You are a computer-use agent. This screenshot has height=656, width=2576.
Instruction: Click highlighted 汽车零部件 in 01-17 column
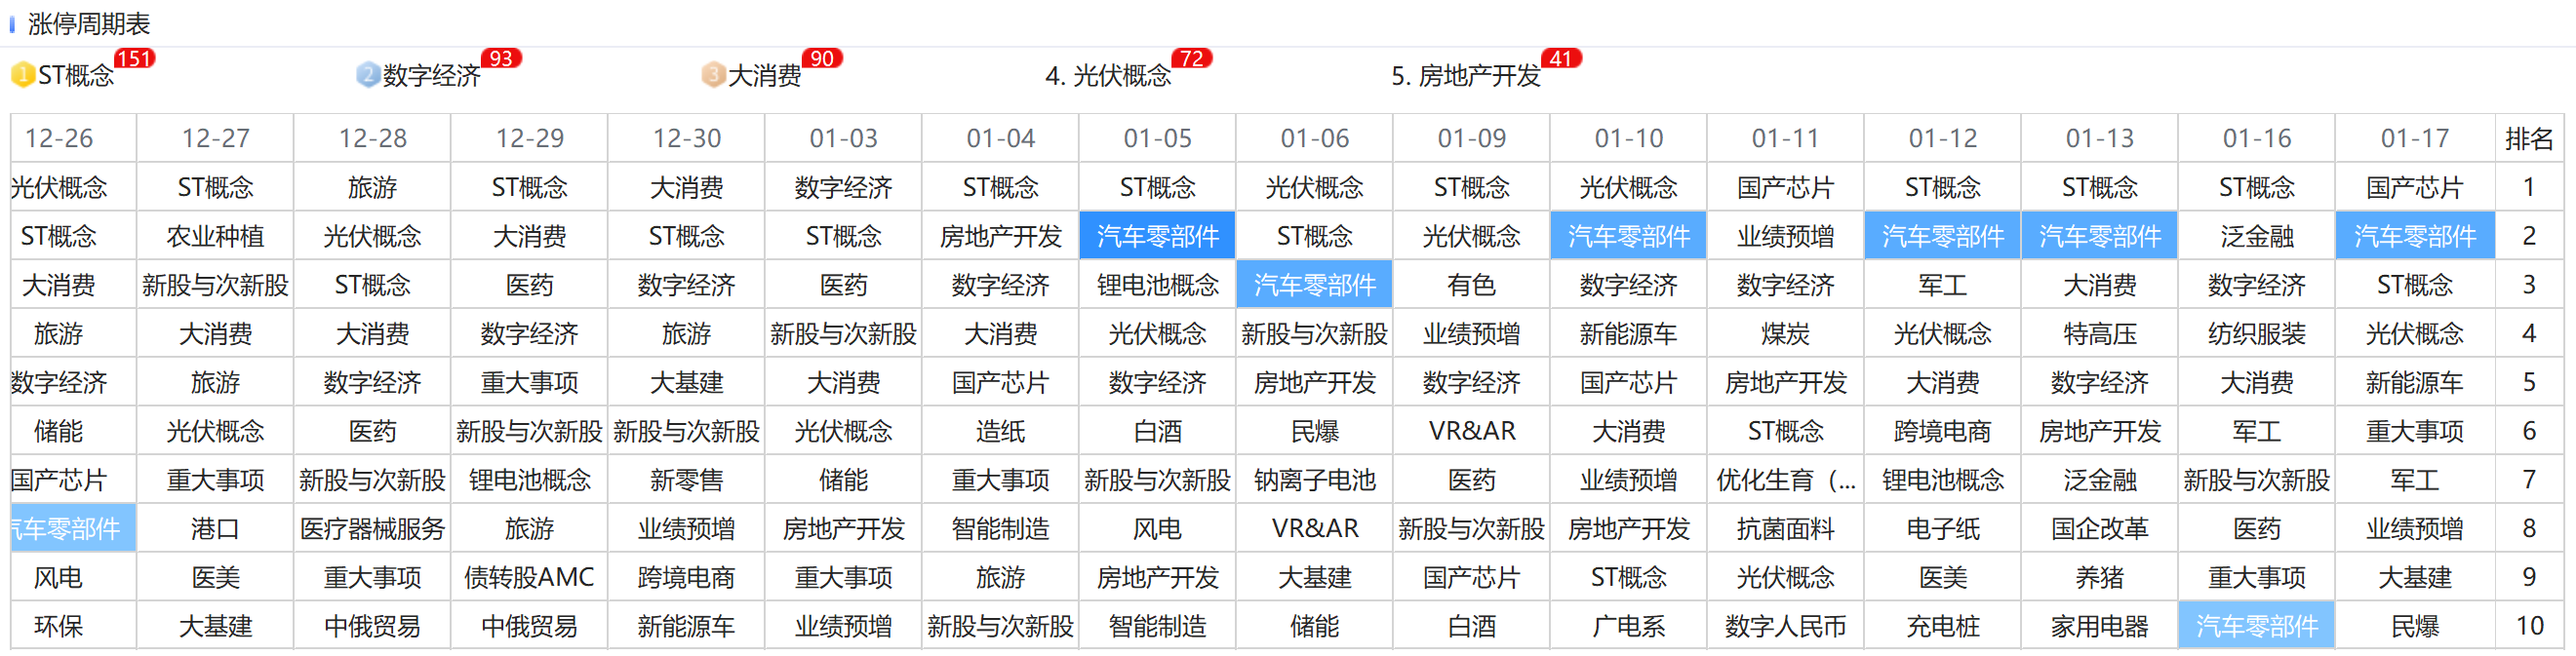pyautogui.click(x=2415, y=236)
